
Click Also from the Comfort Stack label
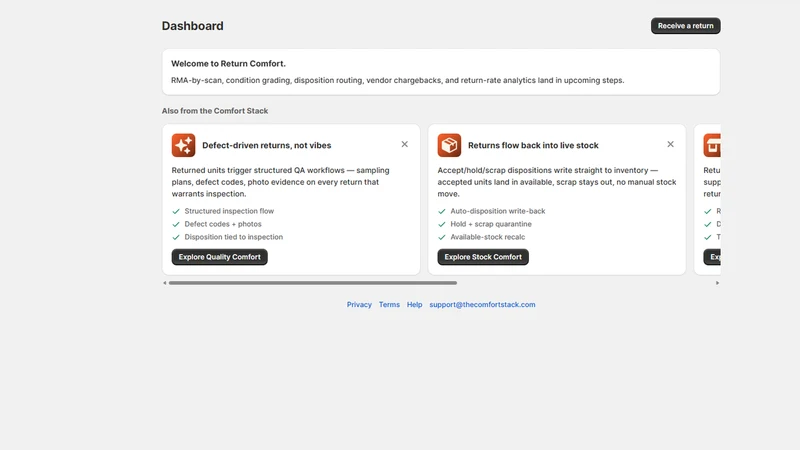tap(215, 111)
